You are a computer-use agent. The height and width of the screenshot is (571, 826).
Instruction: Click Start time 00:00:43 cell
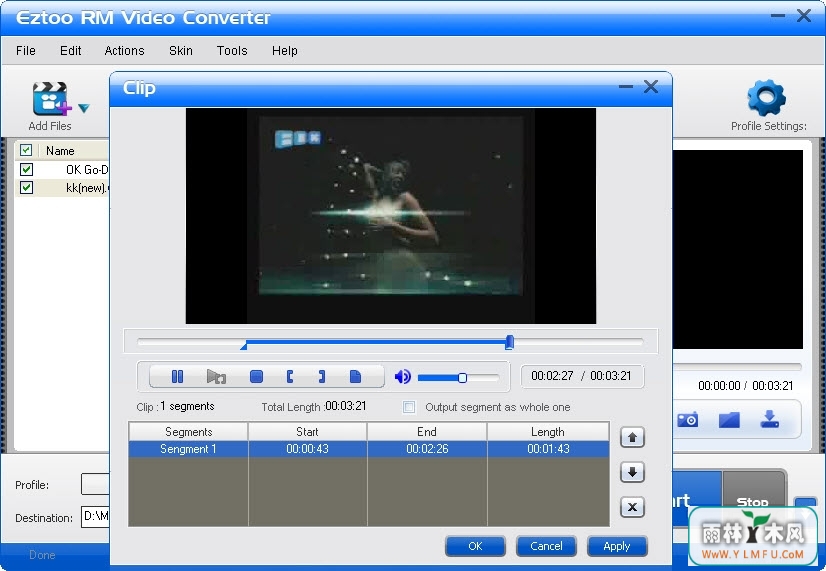(307, 449)
